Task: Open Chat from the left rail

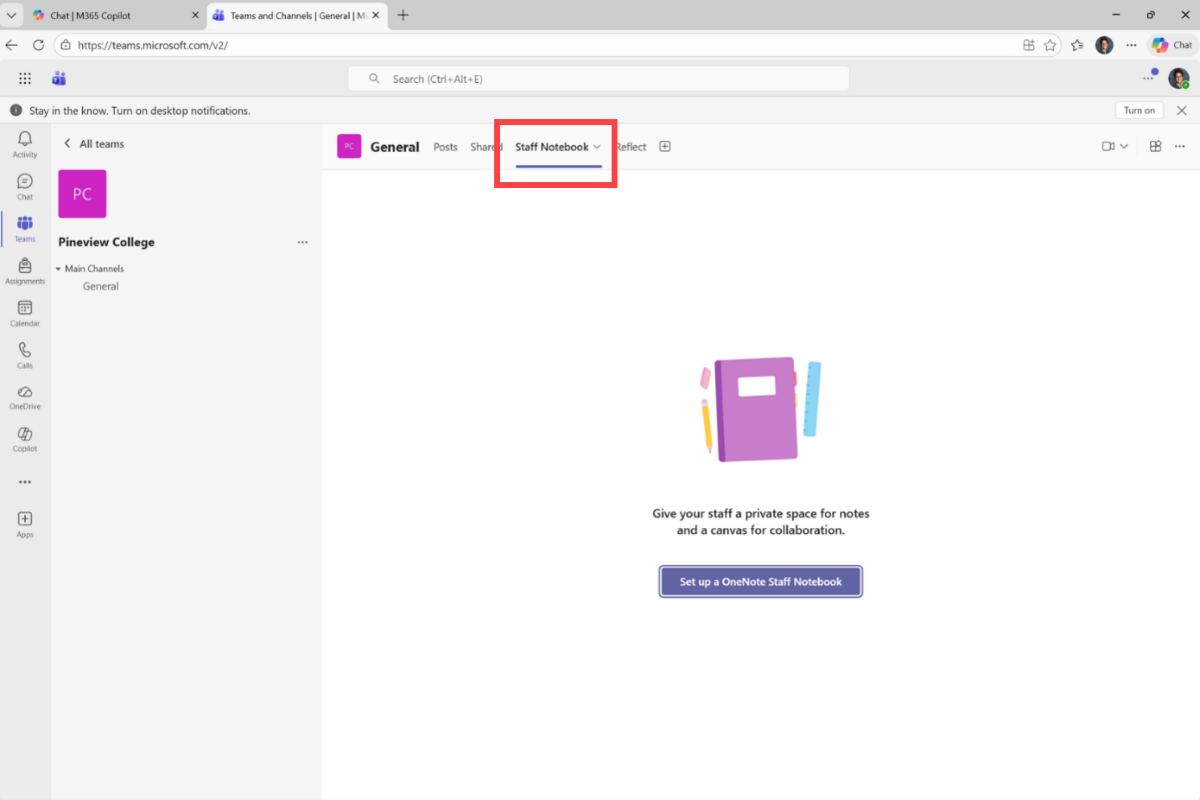Action: tap(25, 187)
